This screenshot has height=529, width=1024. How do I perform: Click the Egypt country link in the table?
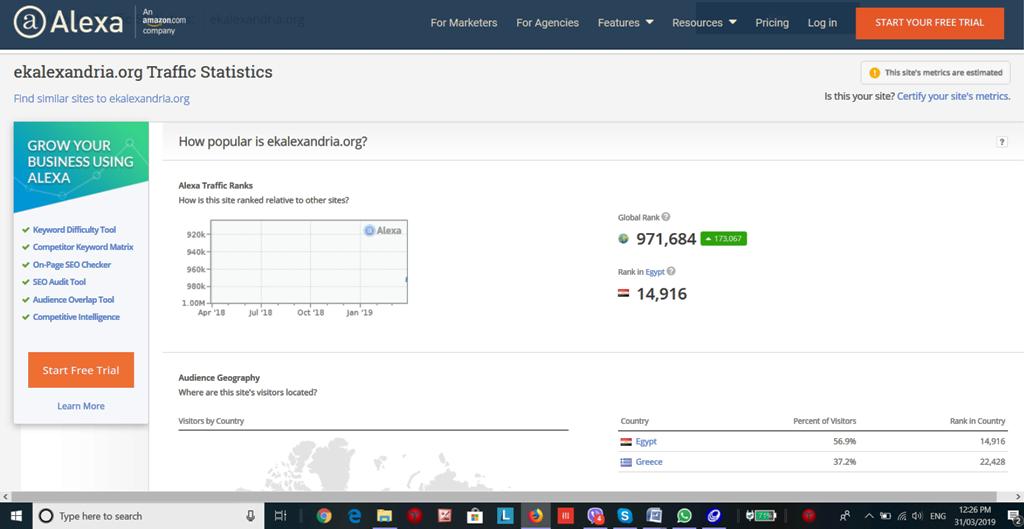point(646,441)
